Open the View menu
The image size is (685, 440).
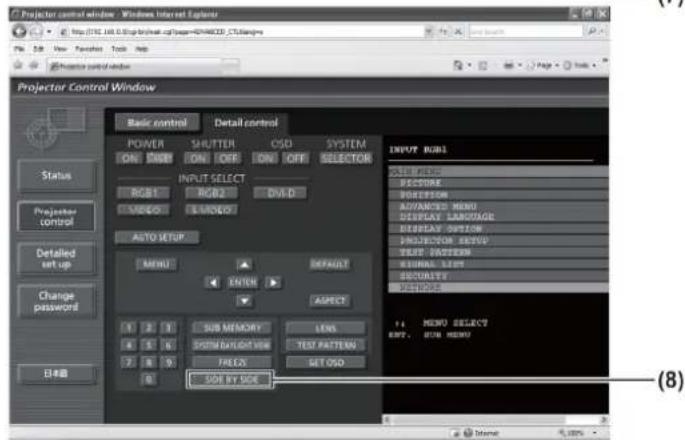pyautogui.click(x=60, y=49)
